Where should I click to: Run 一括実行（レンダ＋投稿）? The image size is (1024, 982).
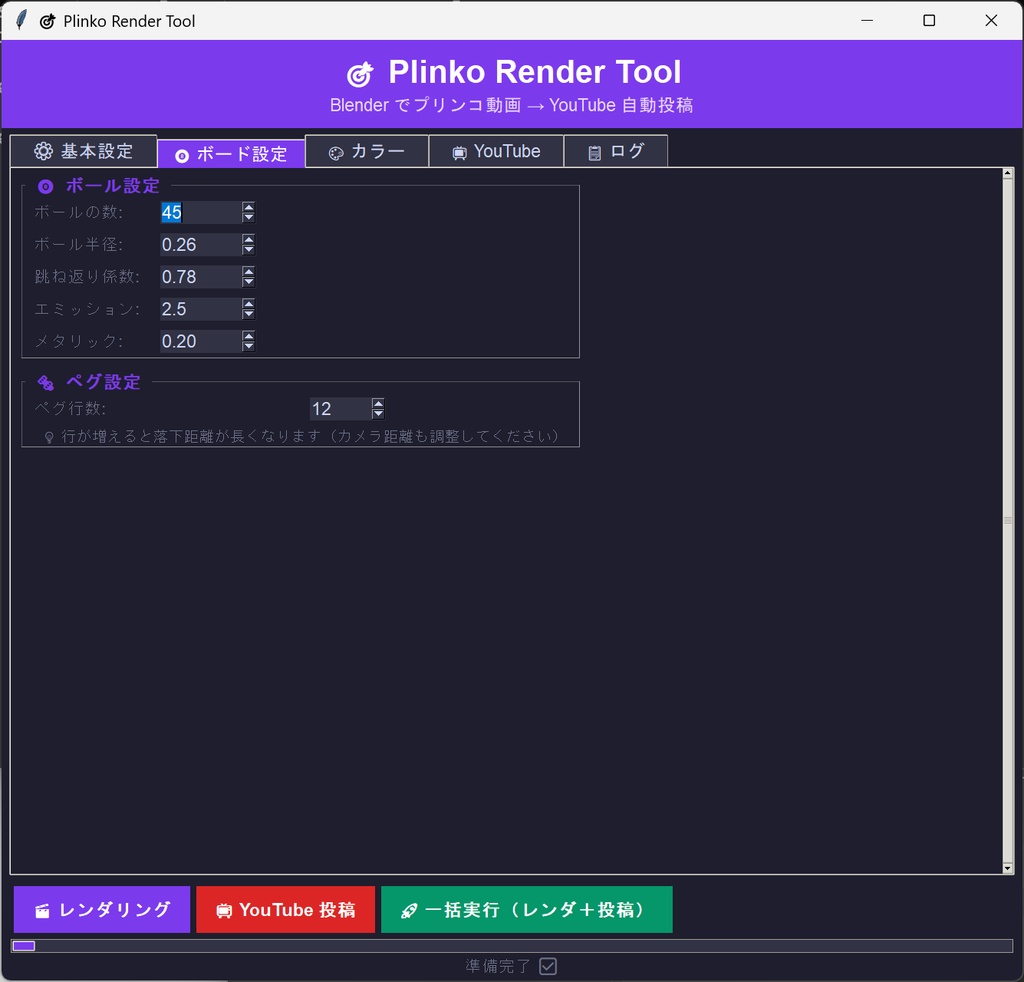(527, 909)
